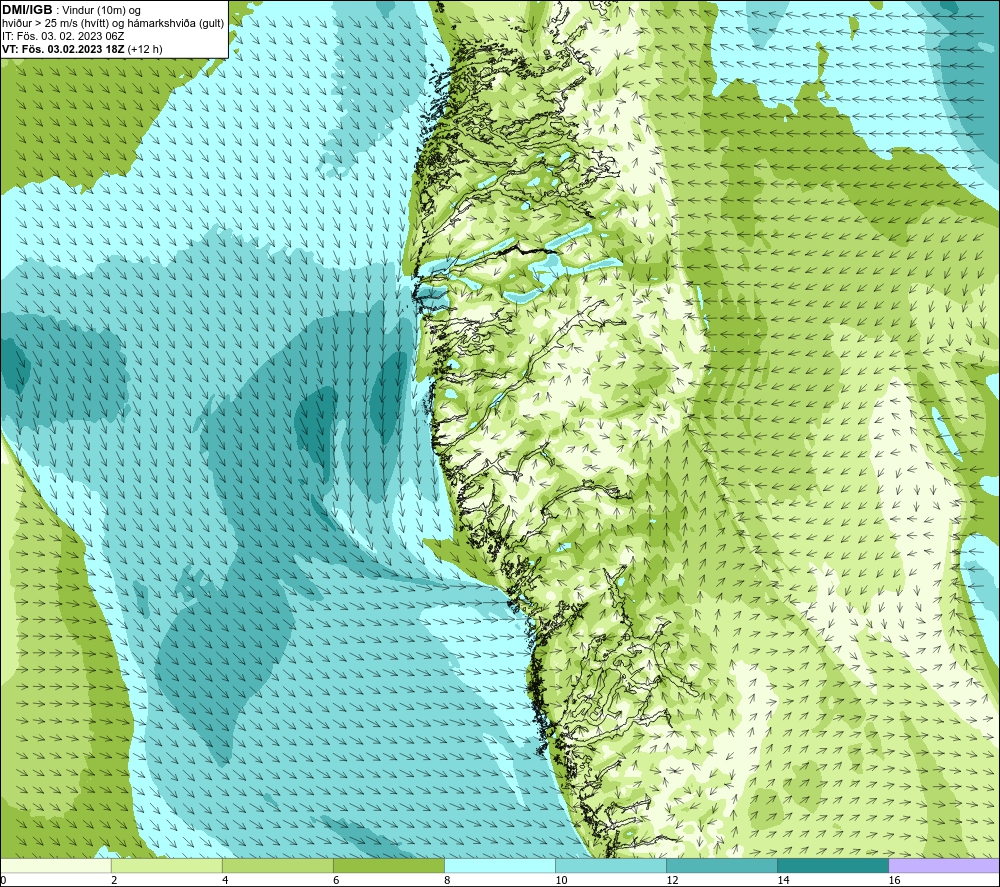Click the scale label "4"
The width and height of the screenshot is (1000, 887).
(225, 880)
